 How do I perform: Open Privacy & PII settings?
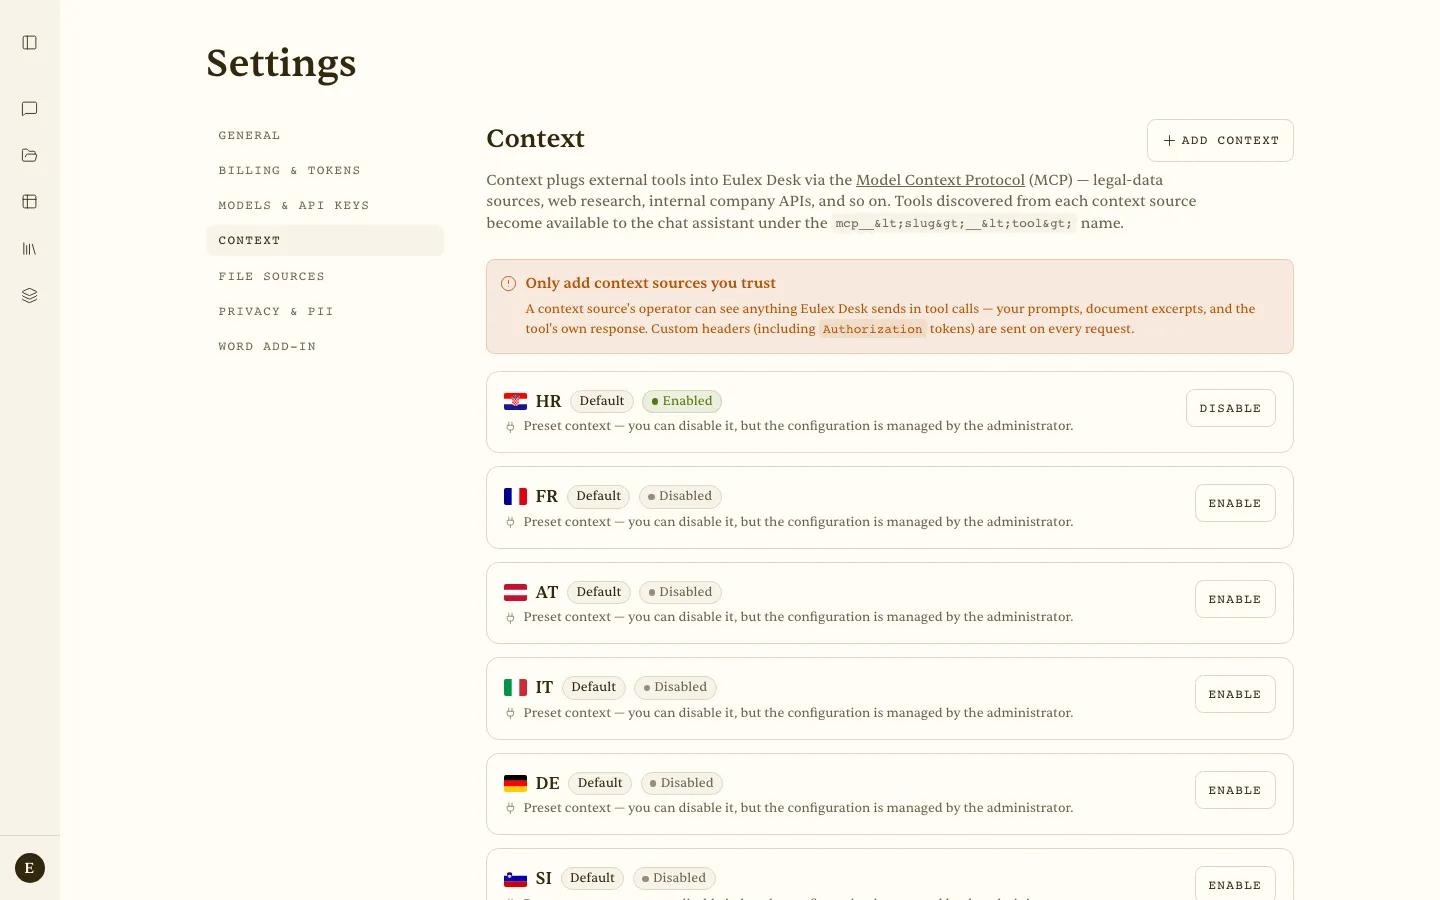click(325, 311)
